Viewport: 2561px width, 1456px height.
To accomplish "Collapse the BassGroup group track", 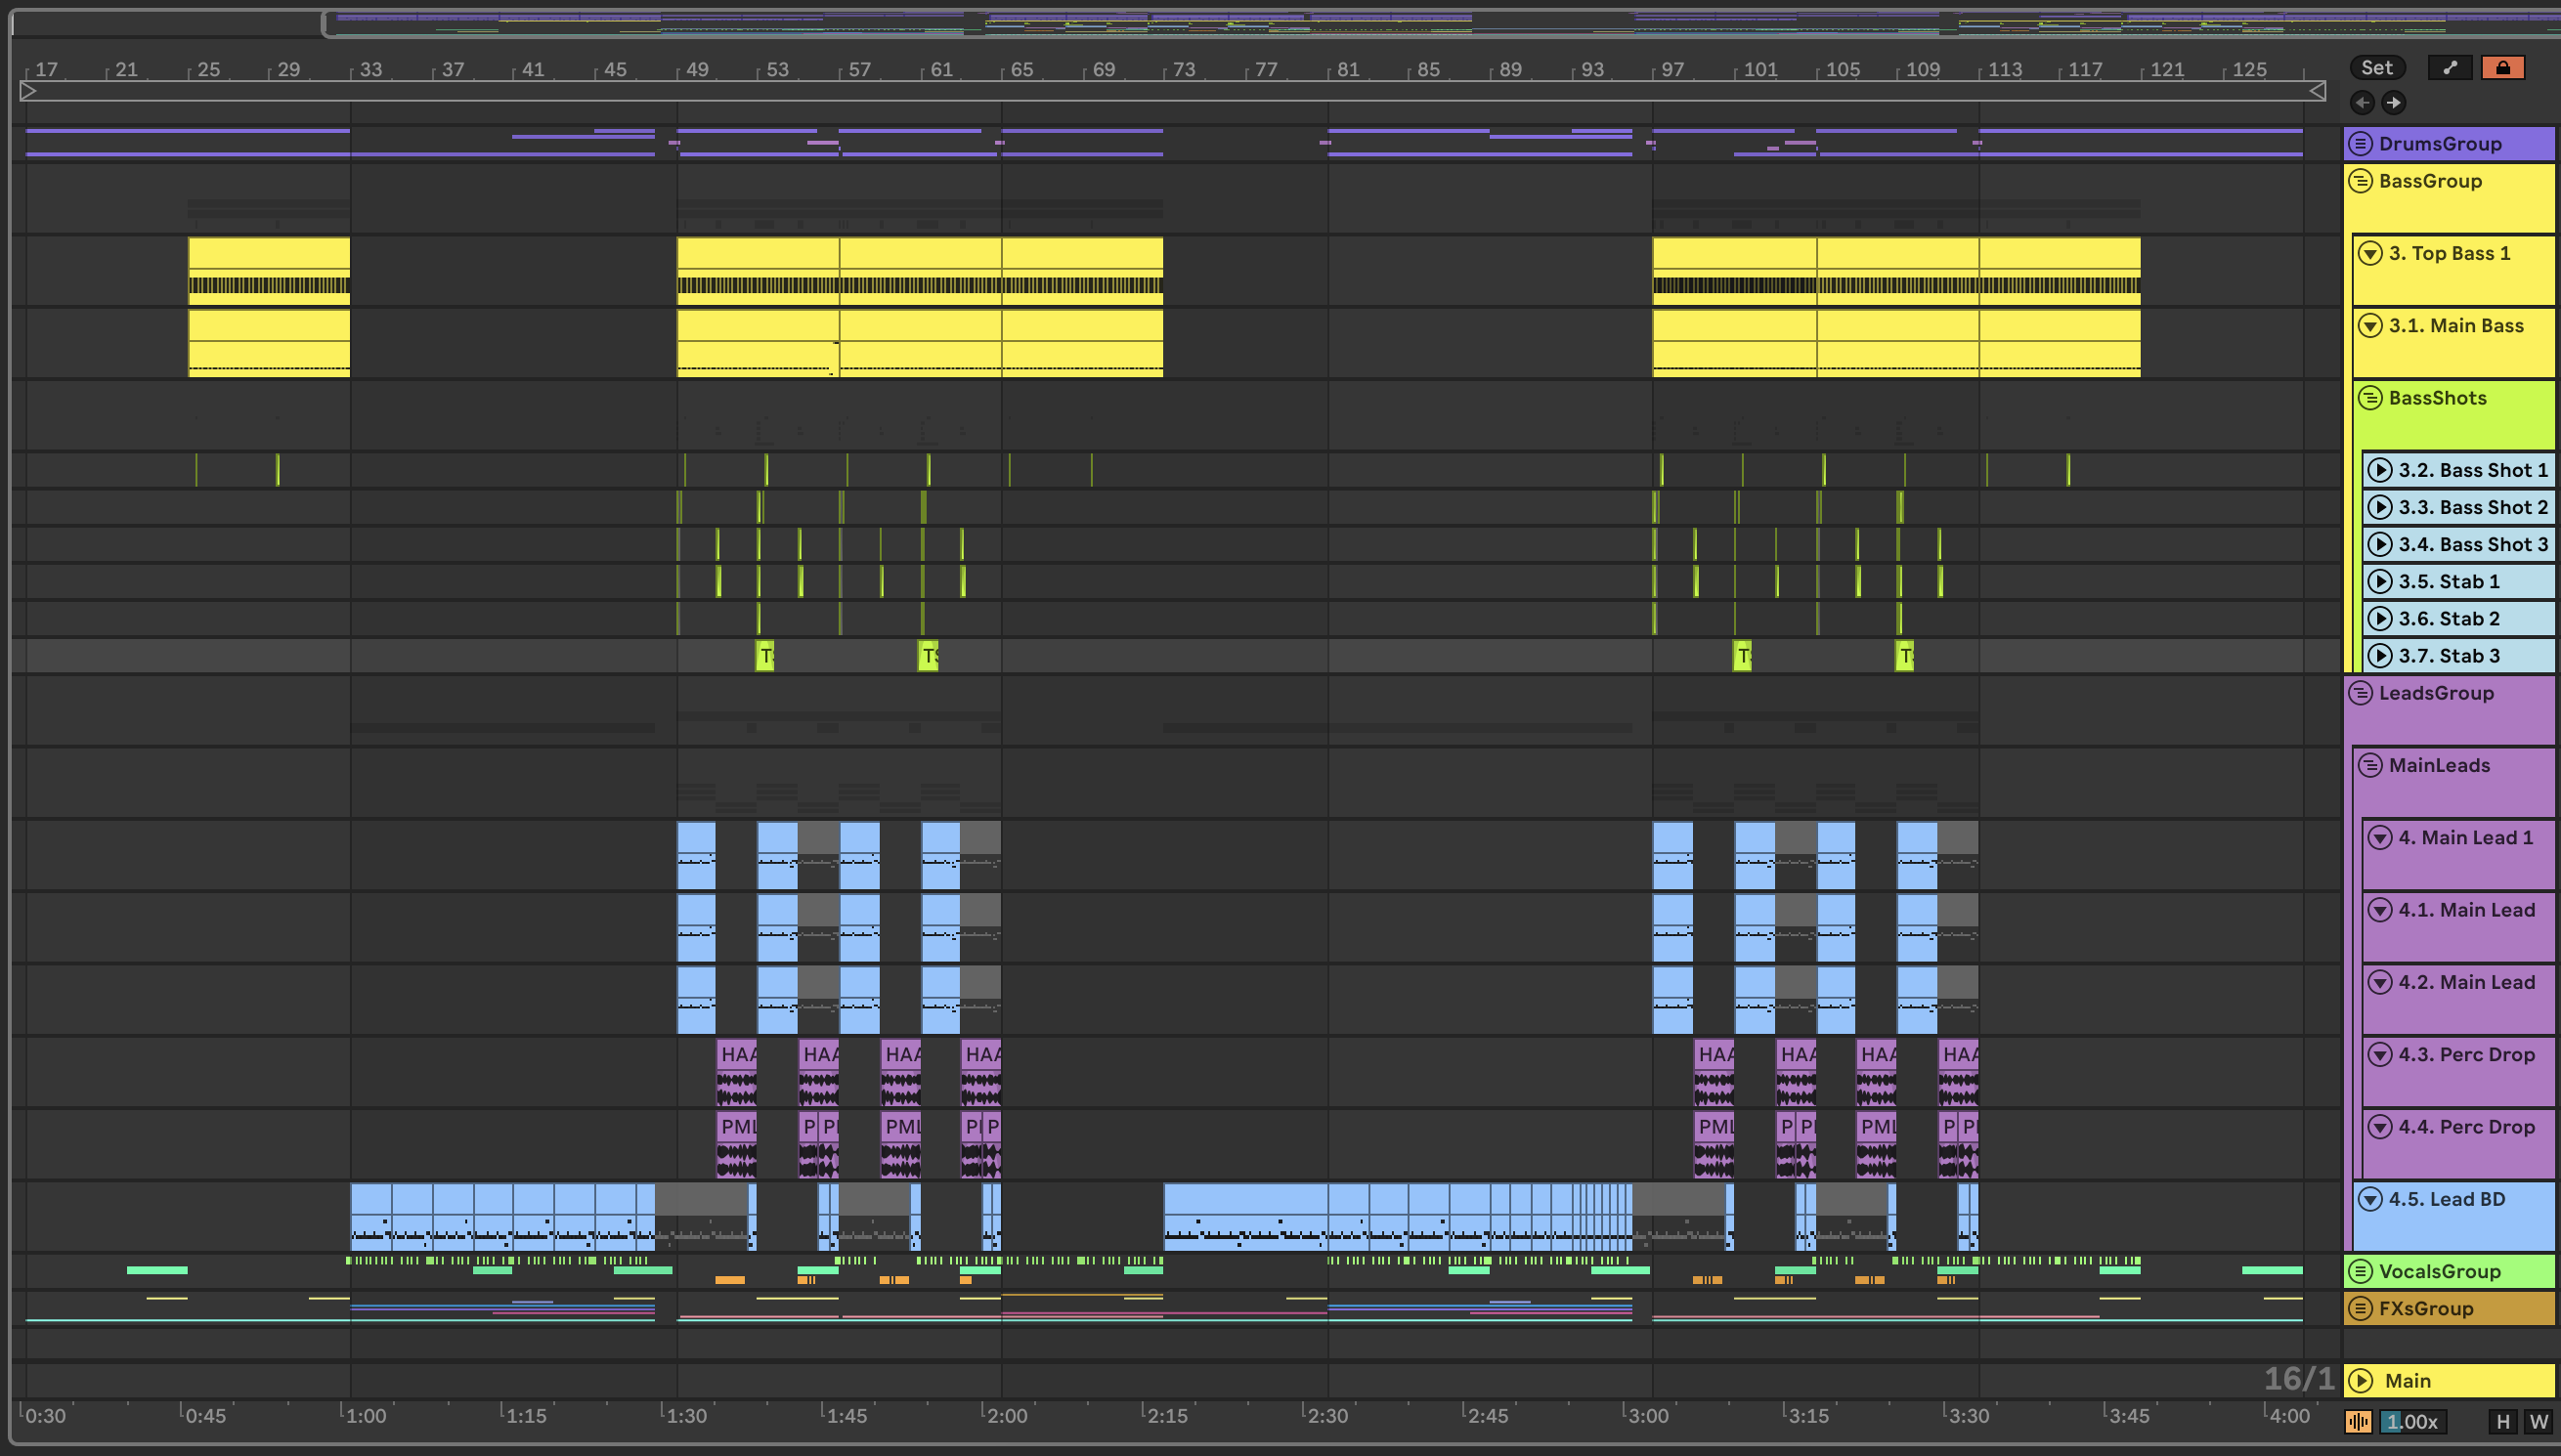I will coord(2360,181).
